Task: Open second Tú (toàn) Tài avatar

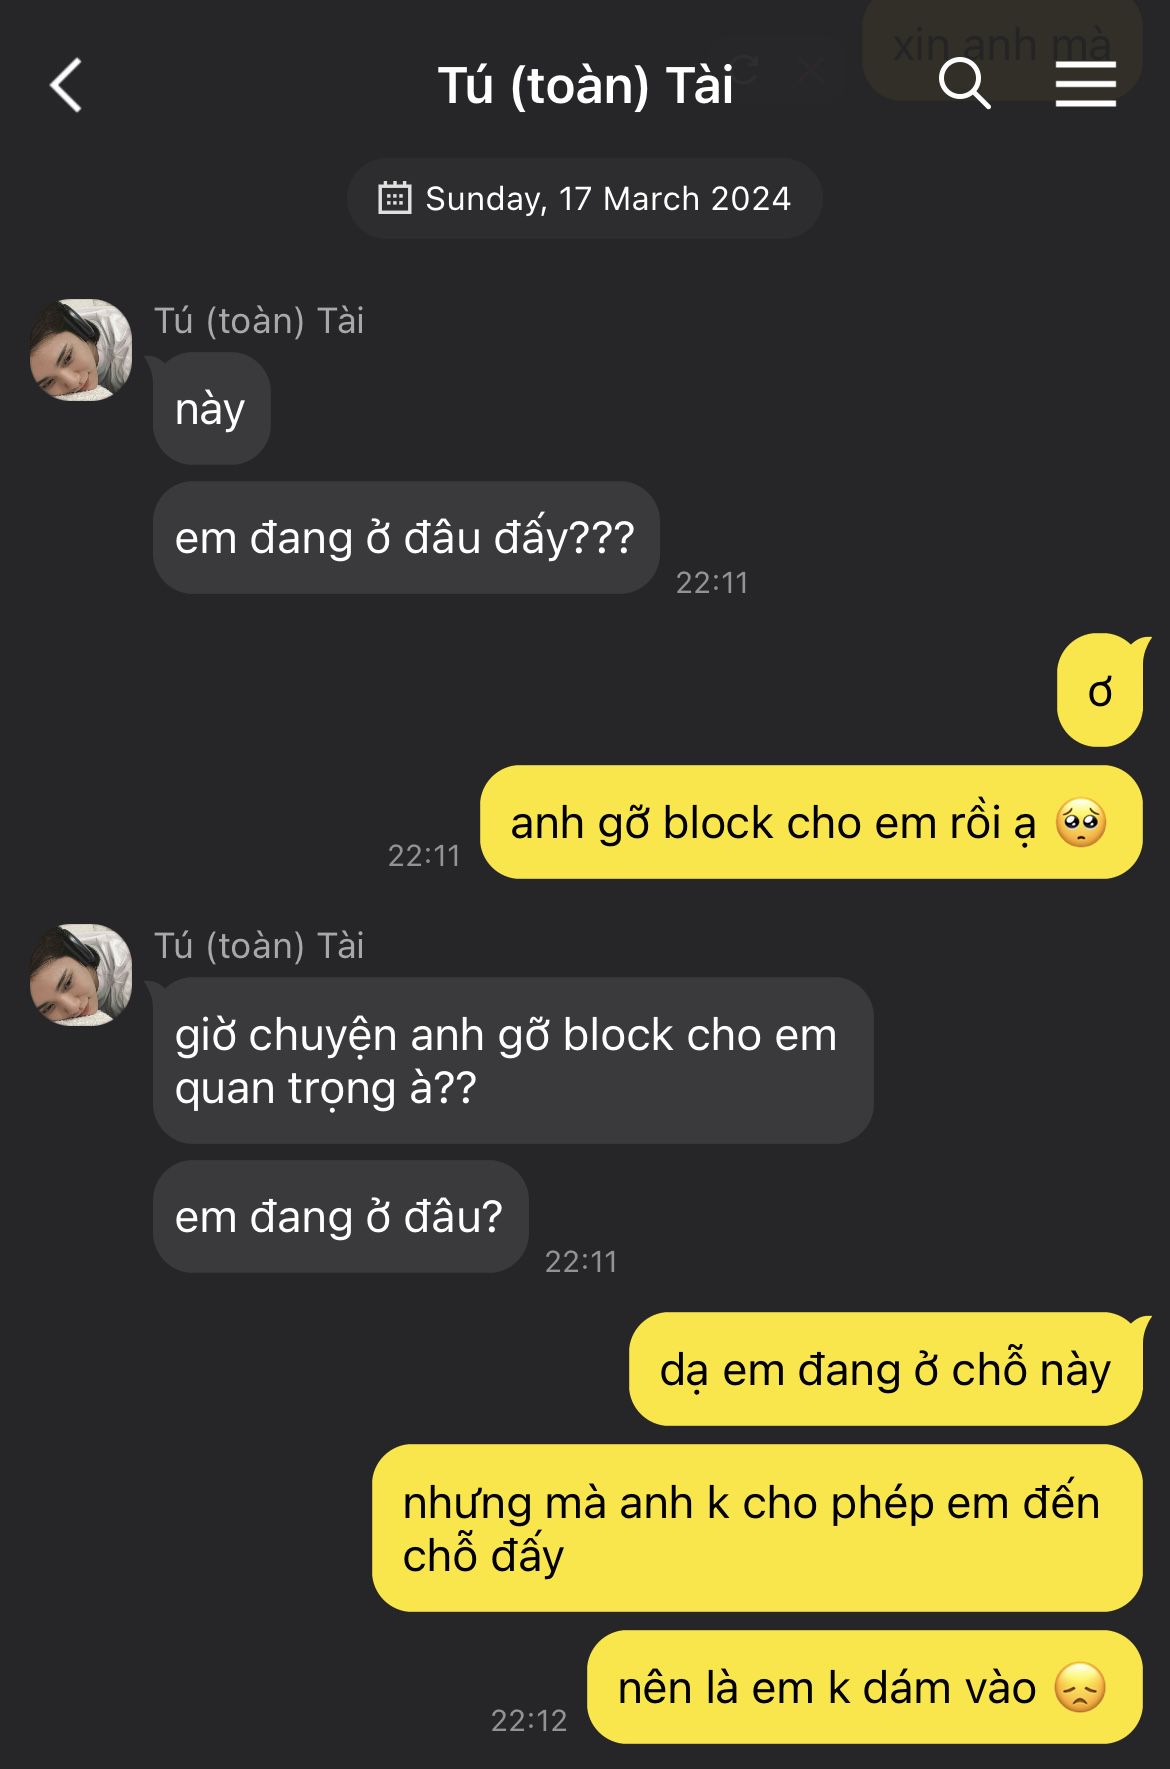Action: 81,975
